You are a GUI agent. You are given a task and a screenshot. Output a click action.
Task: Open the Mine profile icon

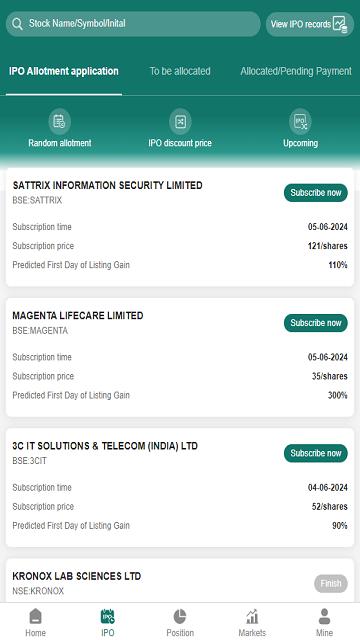(x=324, y=616)
